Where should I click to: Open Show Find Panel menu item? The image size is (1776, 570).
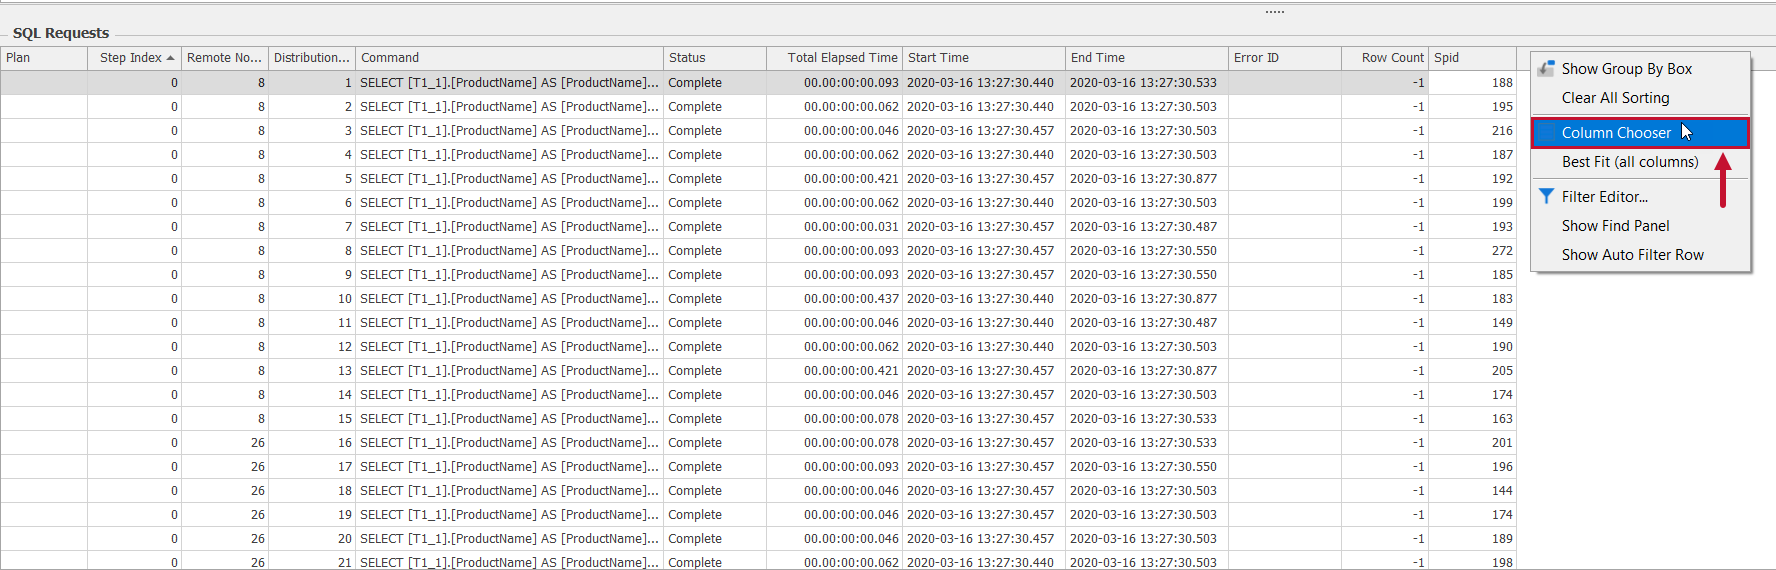1615,226
